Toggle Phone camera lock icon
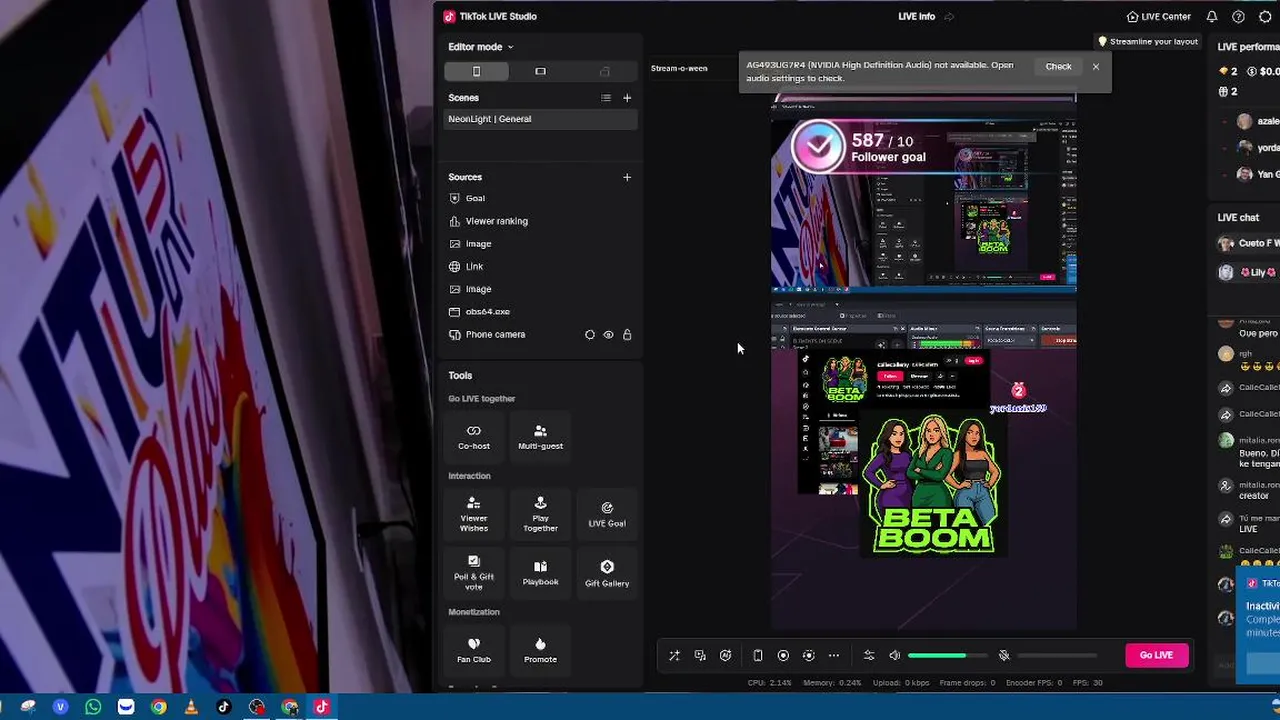 (x=627, y=335)
